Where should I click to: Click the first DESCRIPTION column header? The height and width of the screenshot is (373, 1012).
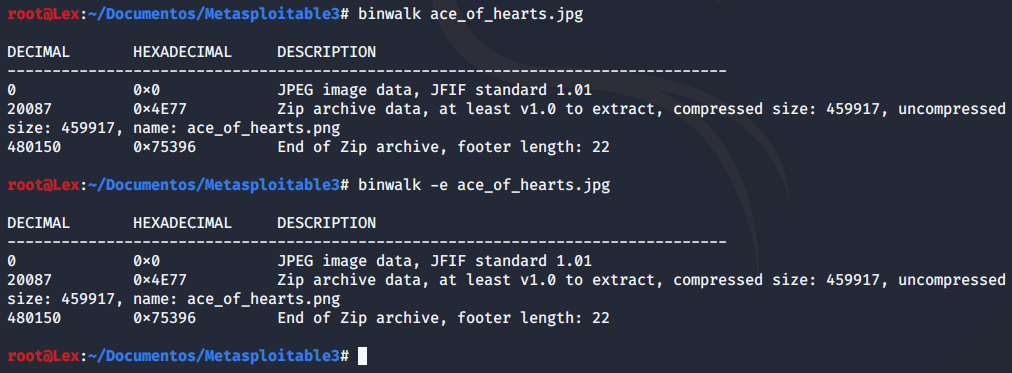[327, 52]
